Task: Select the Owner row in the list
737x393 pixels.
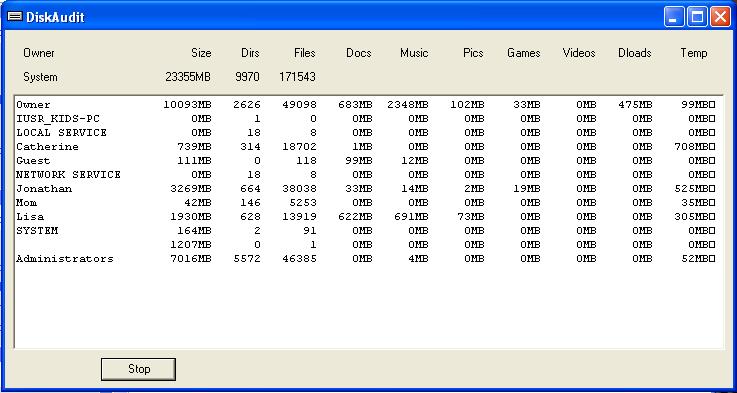Action: coord(366,104)
